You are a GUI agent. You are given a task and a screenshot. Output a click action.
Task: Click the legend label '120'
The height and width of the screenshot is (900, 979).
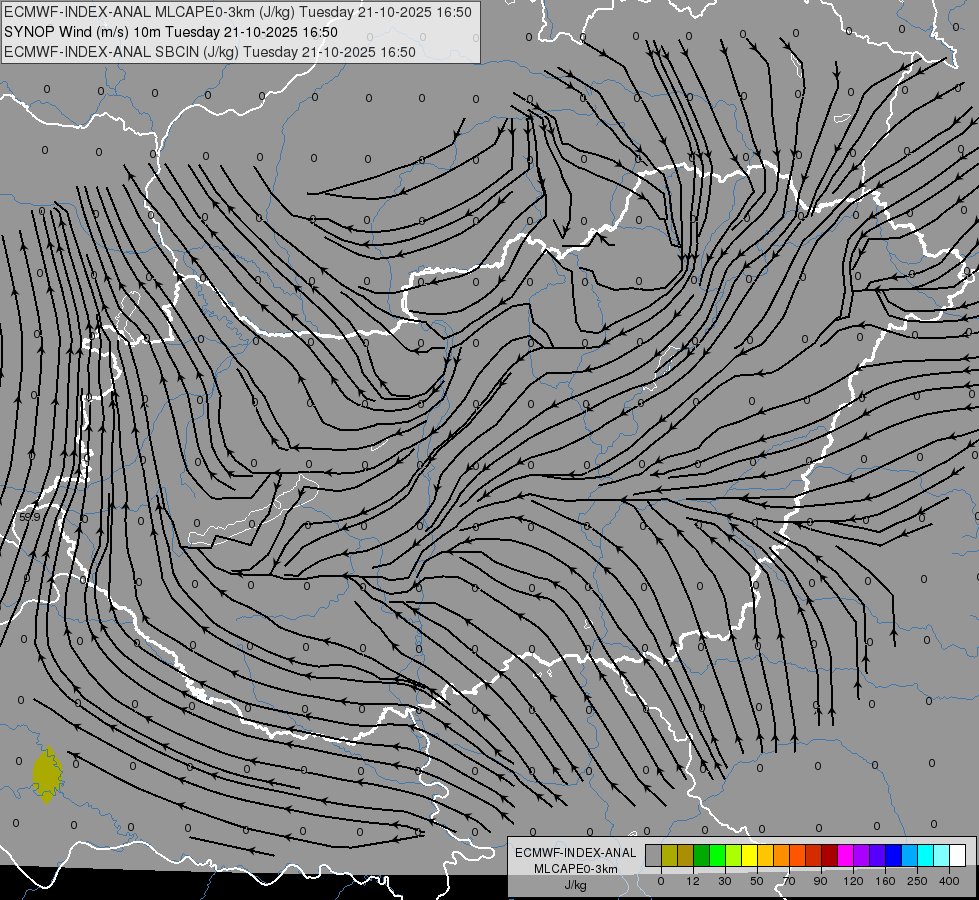coord(854,881)
